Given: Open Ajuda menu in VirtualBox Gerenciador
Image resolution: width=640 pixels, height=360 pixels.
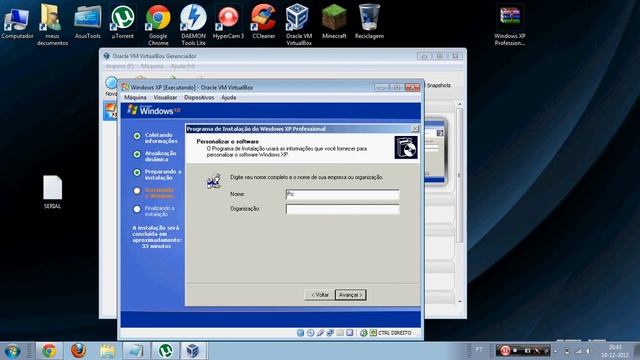Looking at the screenshot, I should 182,66.
